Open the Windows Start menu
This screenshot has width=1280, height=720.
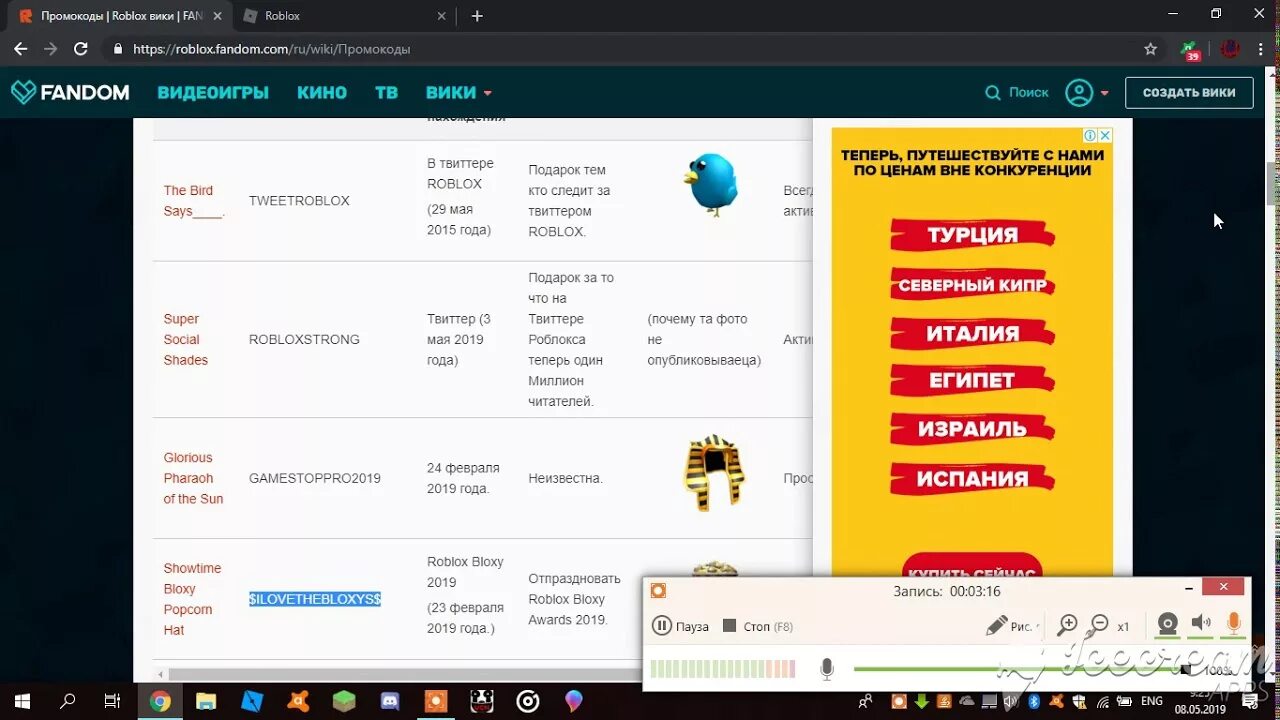click(21, 701)
